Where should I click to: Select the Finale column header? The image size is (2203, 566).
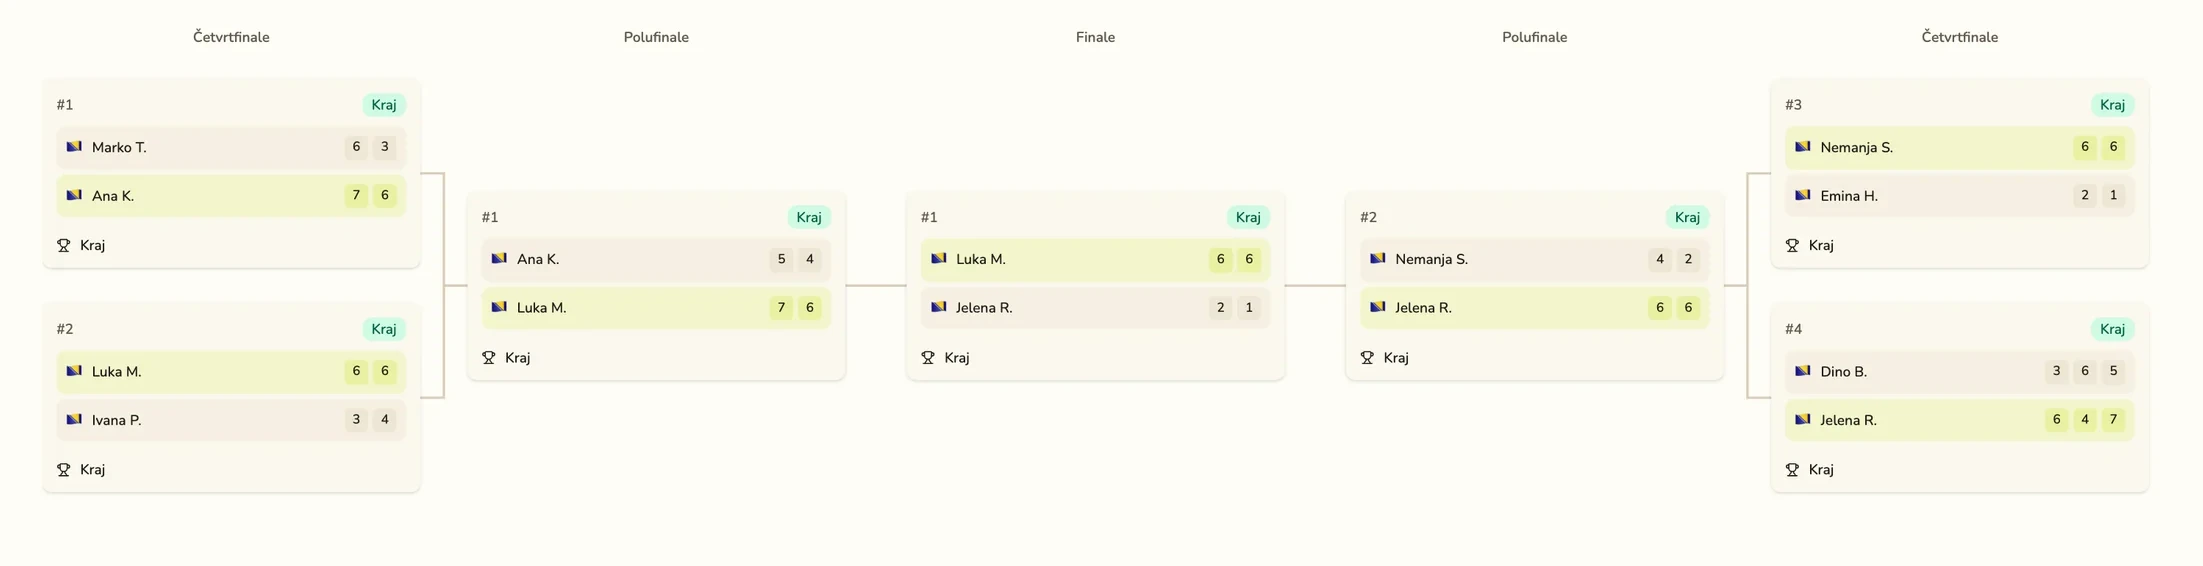click(1095, 37)
